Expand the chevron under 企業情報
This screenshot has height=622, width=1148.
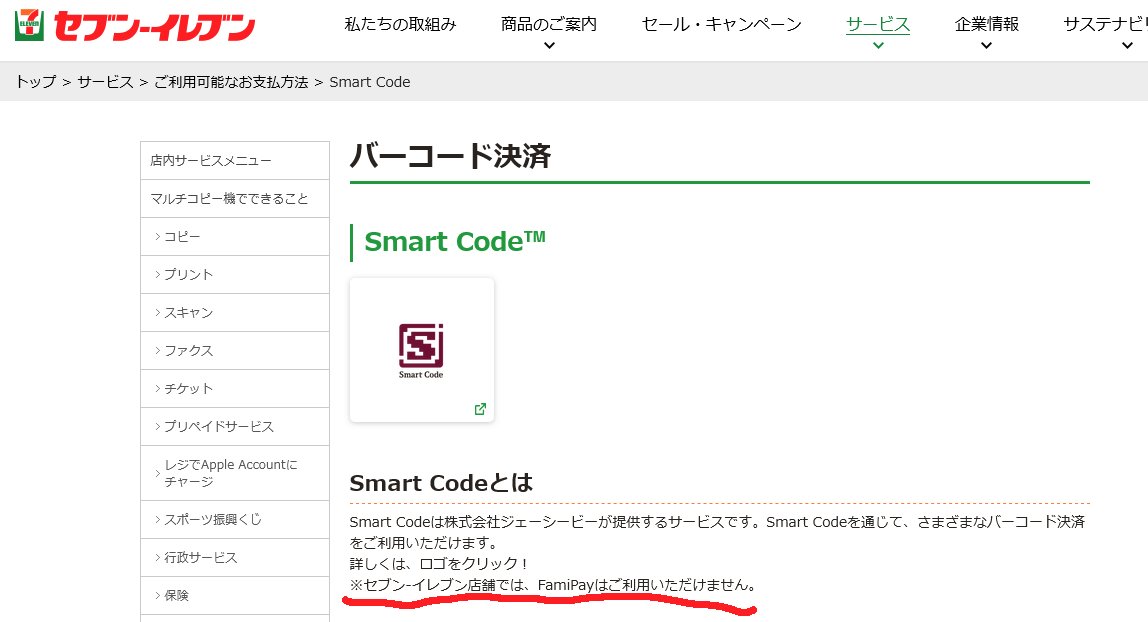click(986, 45)
